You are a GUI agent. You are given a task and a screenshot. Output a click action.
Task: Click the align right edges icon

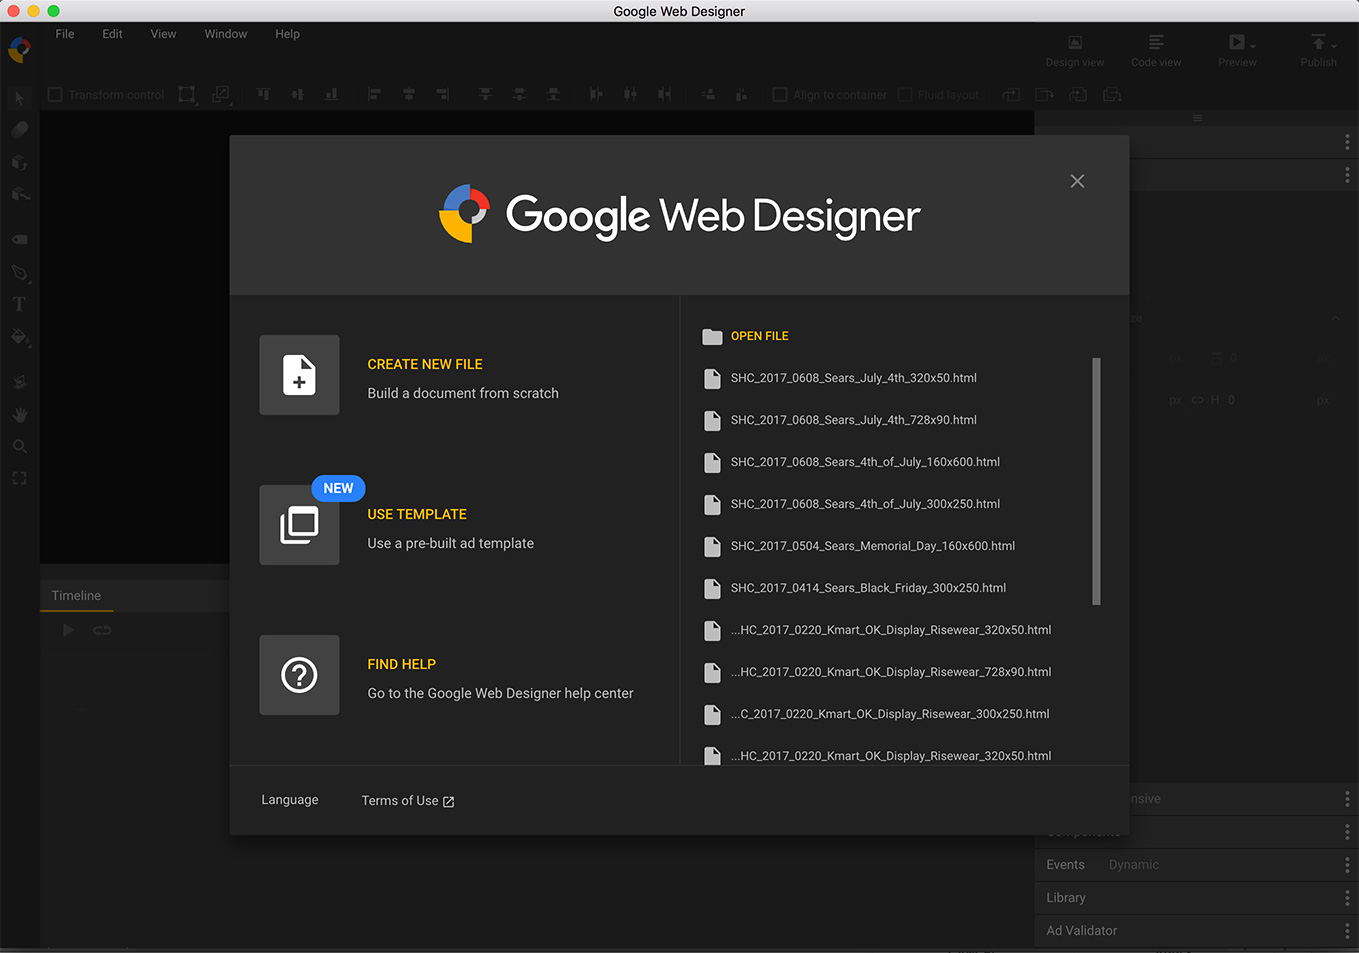click(x=443, y=94)
